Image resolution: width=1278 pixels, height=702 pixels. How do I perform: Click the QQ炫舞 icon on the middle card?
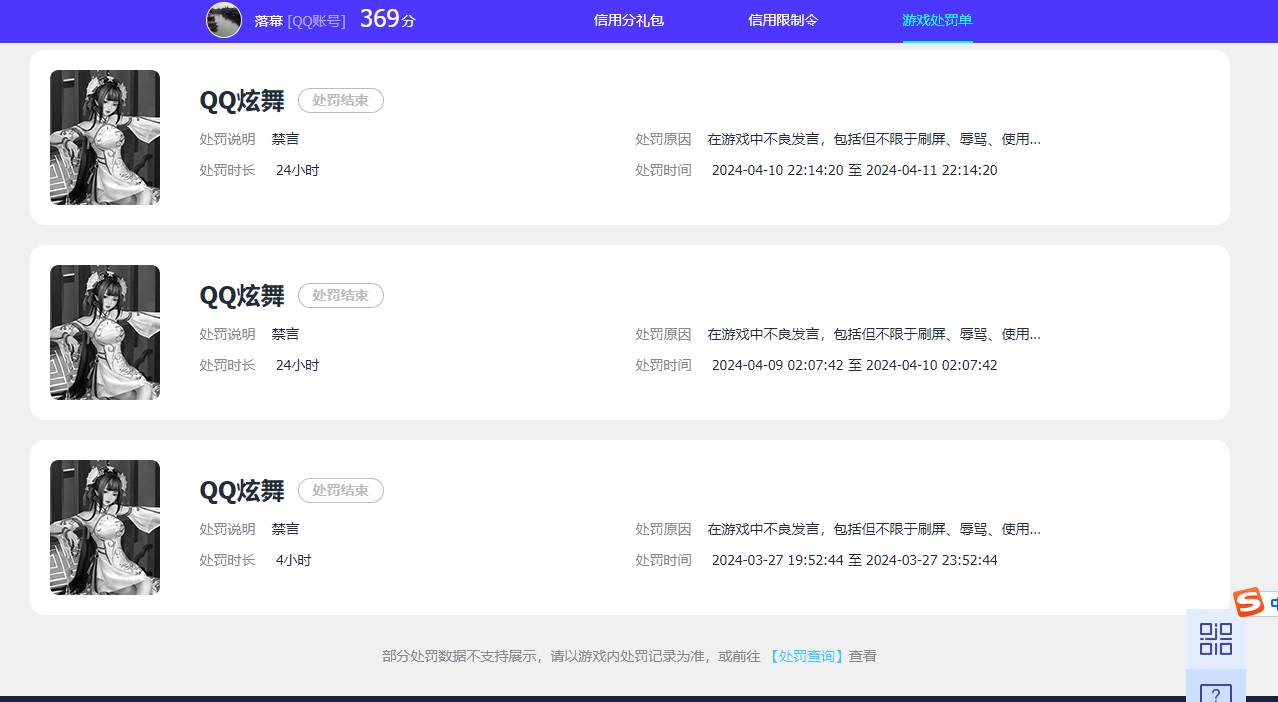tap(104, 332)
